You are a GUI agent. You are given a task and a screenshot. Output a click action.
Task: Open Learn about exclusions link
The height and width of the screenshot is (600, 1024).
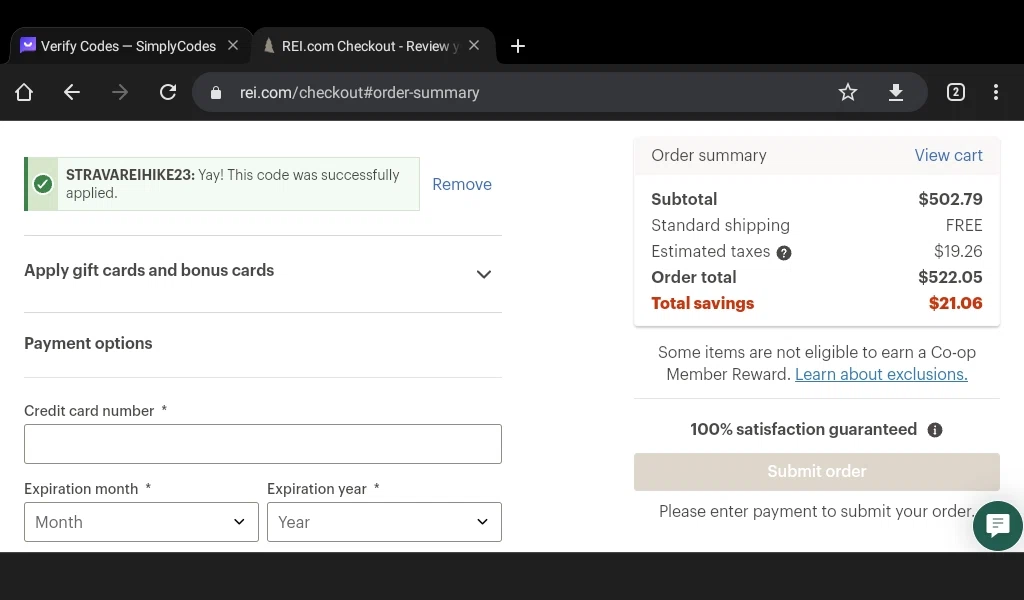(881, 374)
